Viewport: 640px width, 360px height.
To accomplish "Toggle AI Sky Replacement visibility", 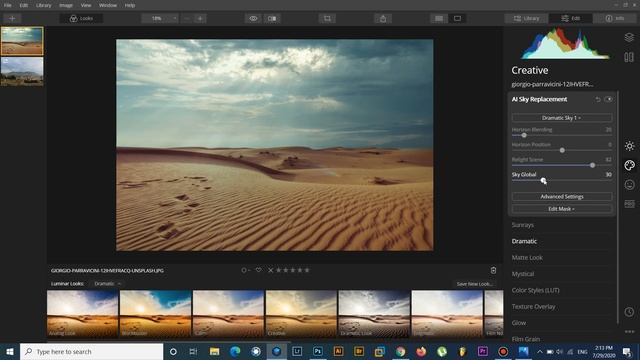I will [608, 99].
